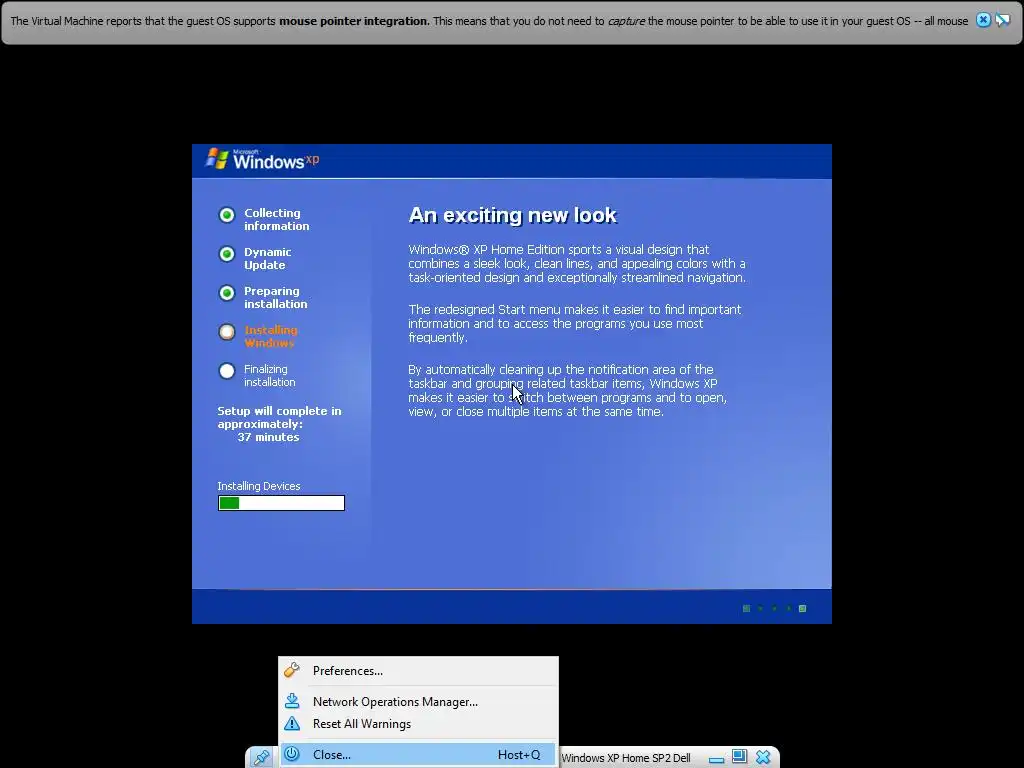Open Network Operations Manager menu entry

click(x=418, y=701)
